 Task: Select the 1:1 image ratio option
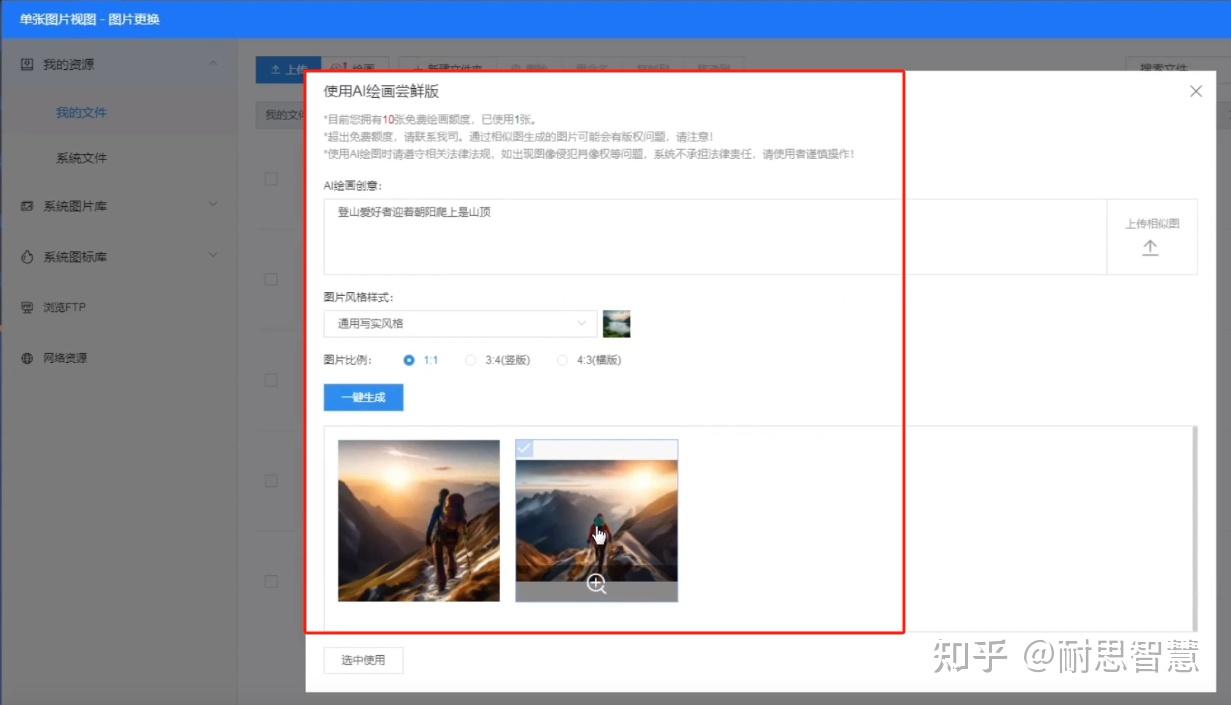tap(409, 360)
